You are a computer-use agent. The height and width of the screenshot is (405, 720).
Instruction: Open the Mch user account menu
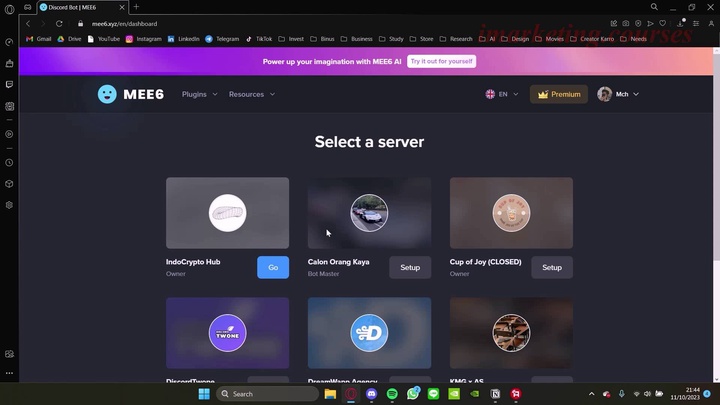[x=618, y=94]
